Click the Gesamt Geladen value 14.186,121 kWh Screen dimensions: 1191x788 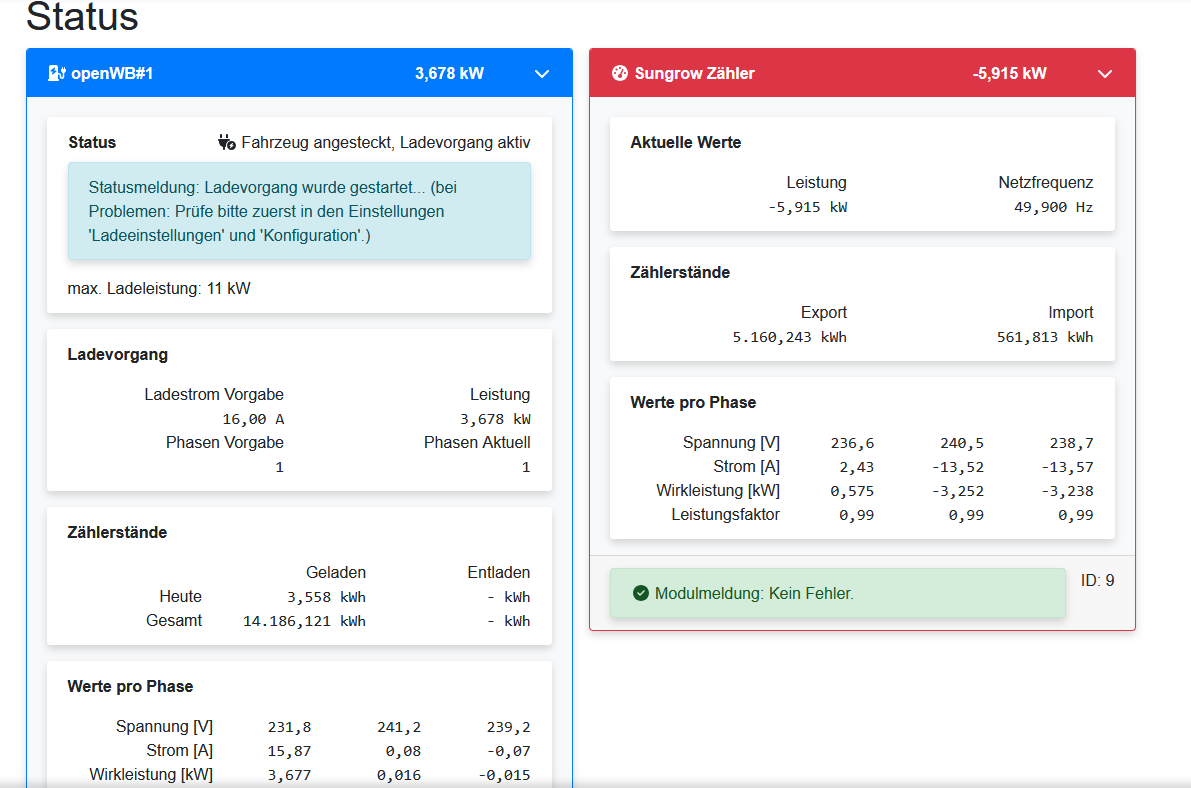[305, 621]
